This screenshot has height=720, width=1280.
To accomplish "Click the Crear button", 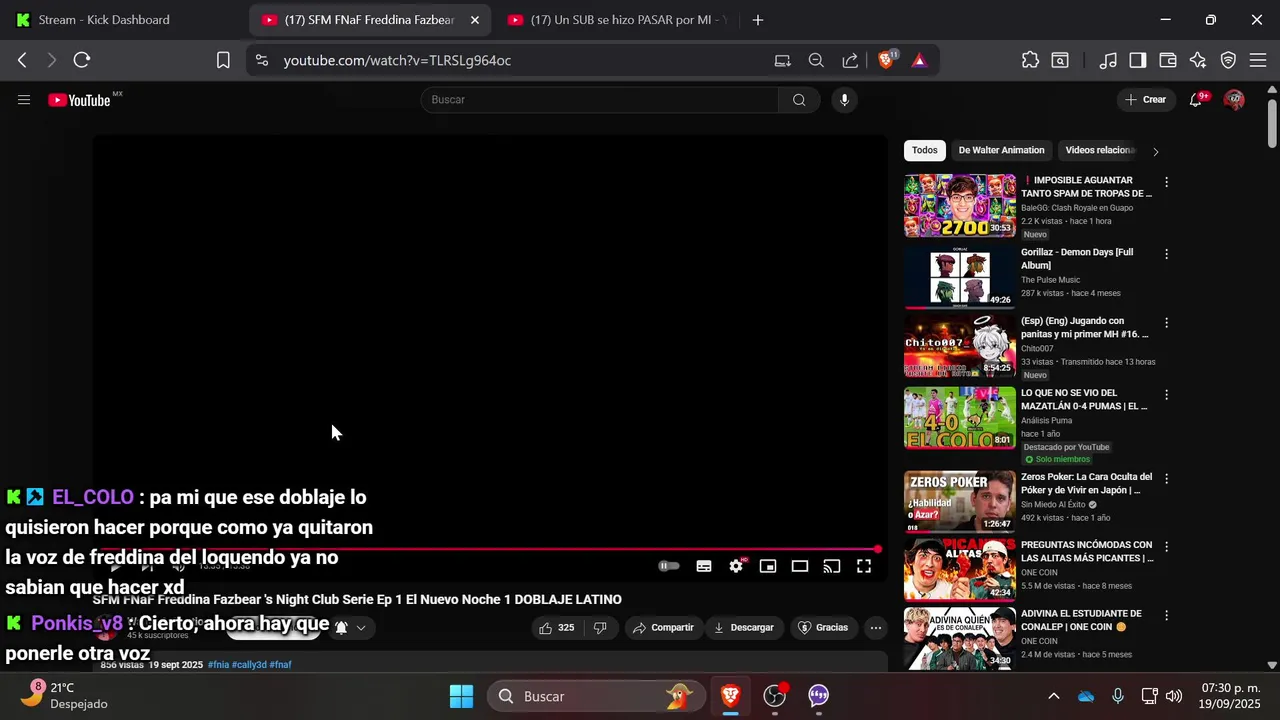I will 1146,100.
